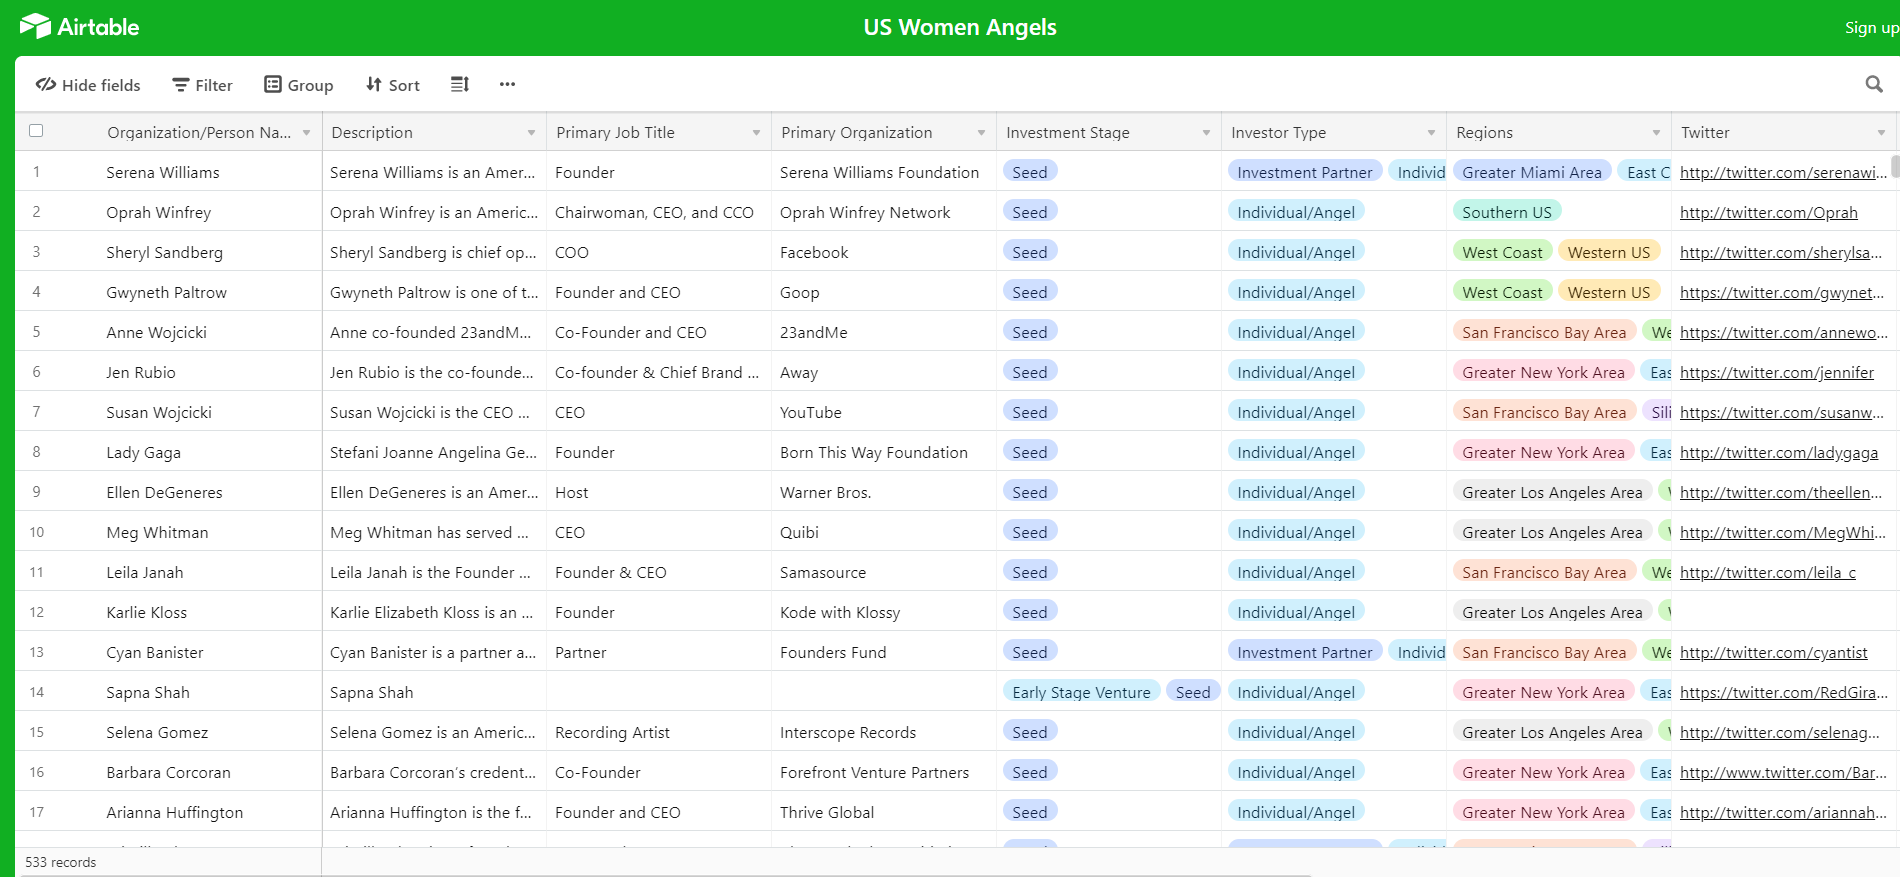
Task: Click the Seed tag in Jen Rubio row
Action: (1029, 372)
